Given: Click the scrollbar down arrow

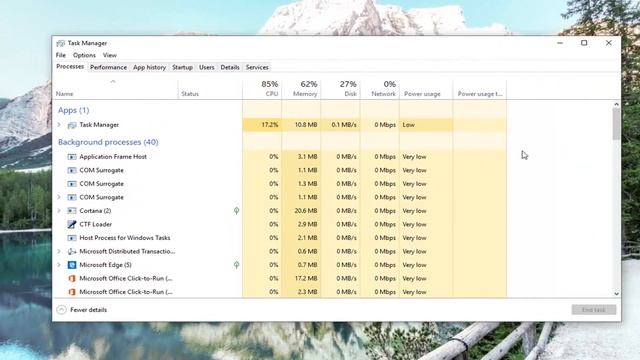Looking at the screenshot, I should pyautogui.click(x=616, y=293).
